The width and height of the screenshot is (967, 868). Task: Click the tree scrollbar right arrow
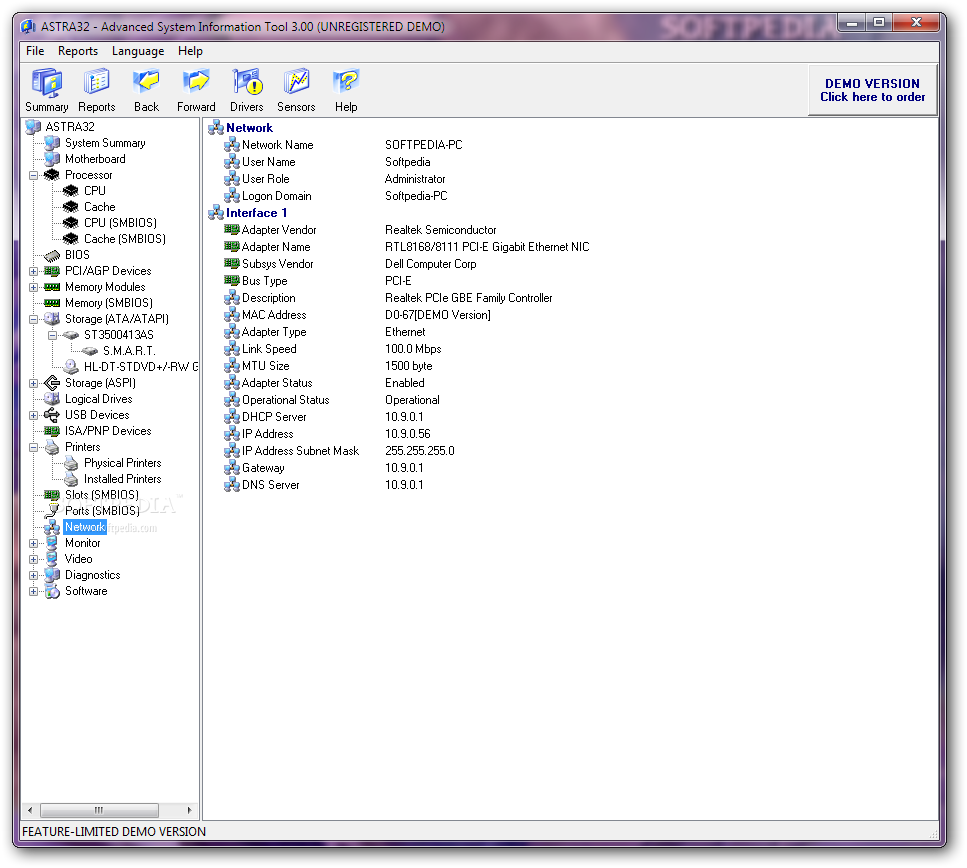(x=189, y=810)
